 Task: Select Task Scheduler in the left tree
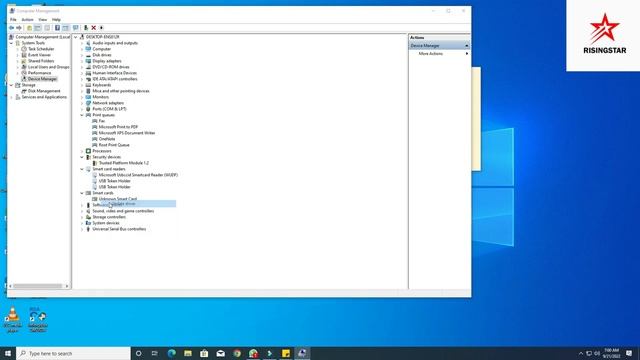tap(41, 49)
